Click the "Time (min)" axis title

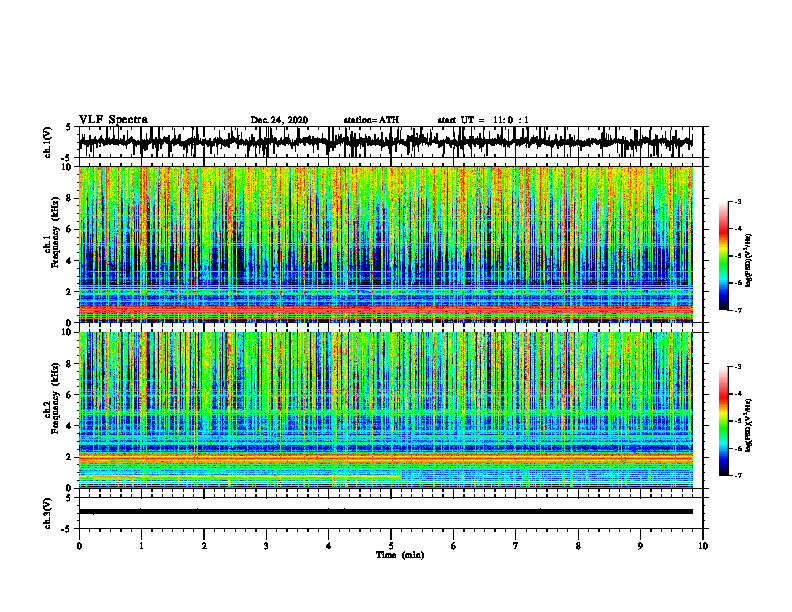tap(400, 555)
